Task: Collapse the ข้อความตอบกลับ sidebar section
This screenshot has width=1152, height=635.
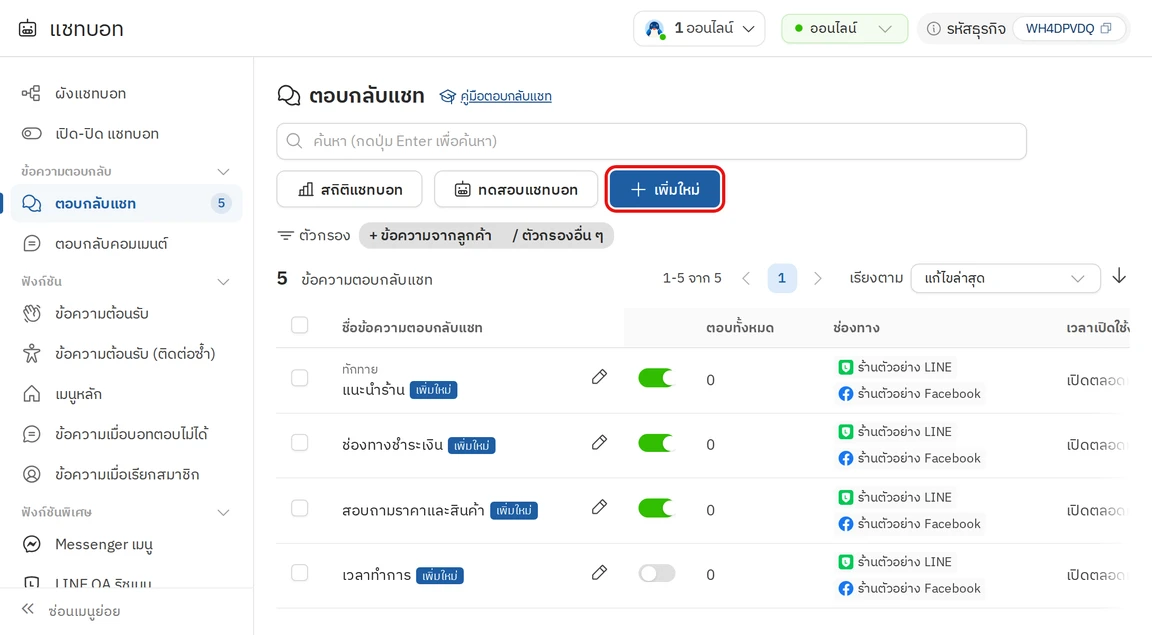Action: pos(223,171)
